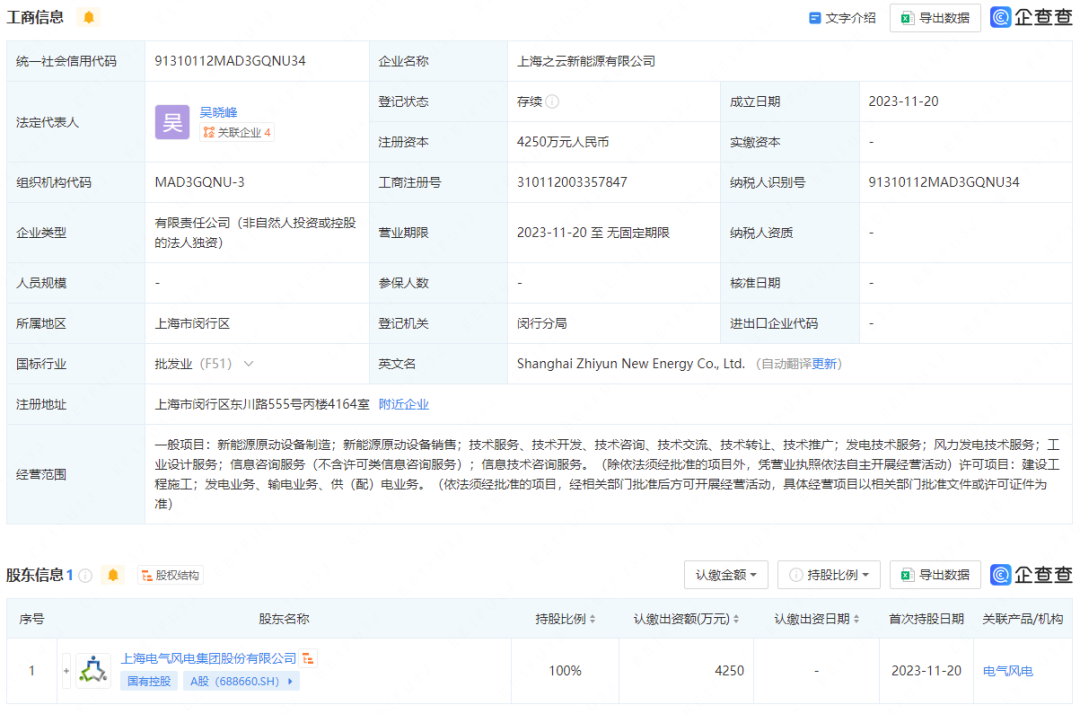Sort by 认缴出资额(万元) column header
Image resolution: width=1080 pixels, height=714 pixels.
tap(688, 619)
